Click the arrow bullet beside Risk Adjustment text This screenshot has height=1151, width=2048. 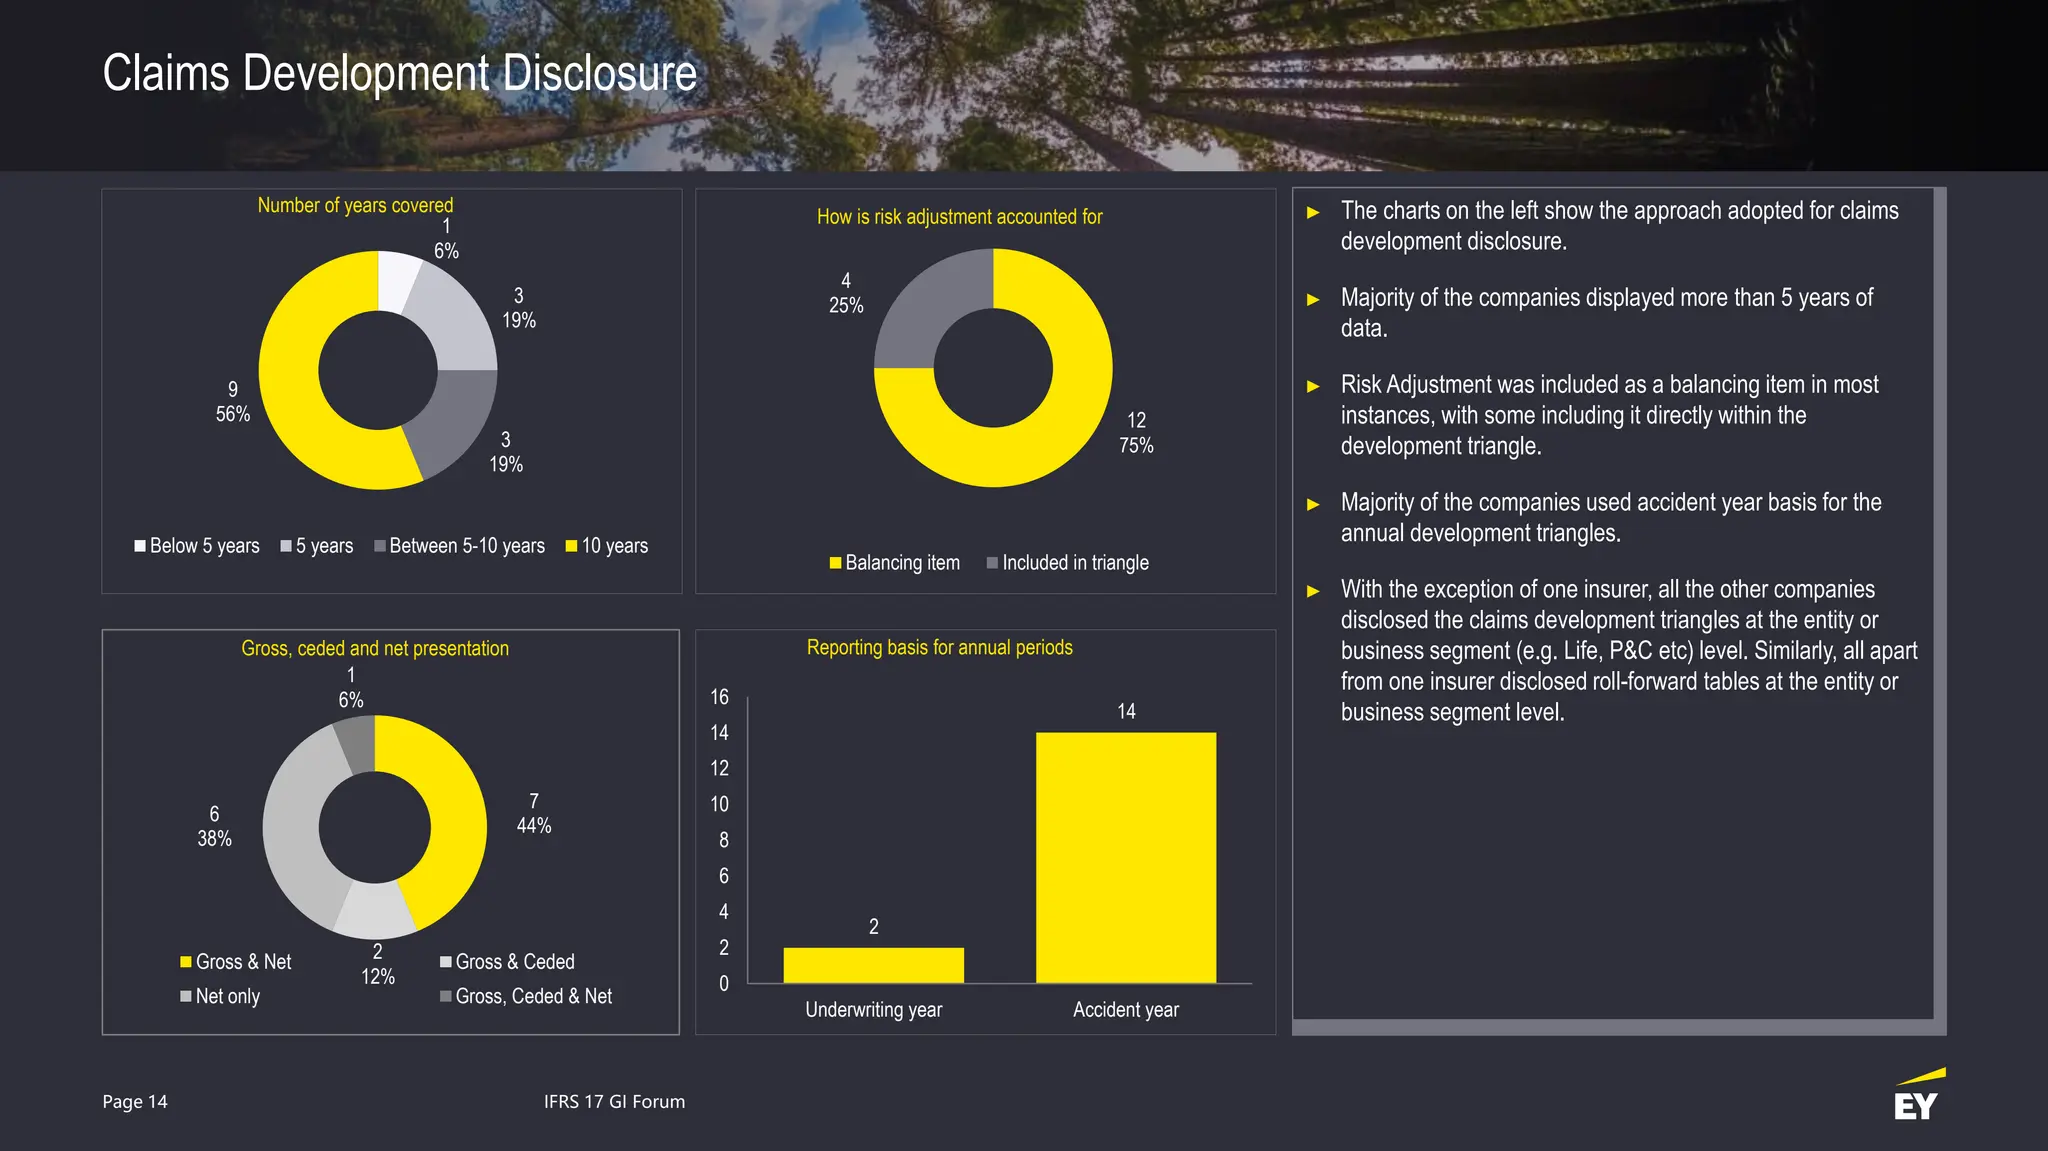(1313, 386)
